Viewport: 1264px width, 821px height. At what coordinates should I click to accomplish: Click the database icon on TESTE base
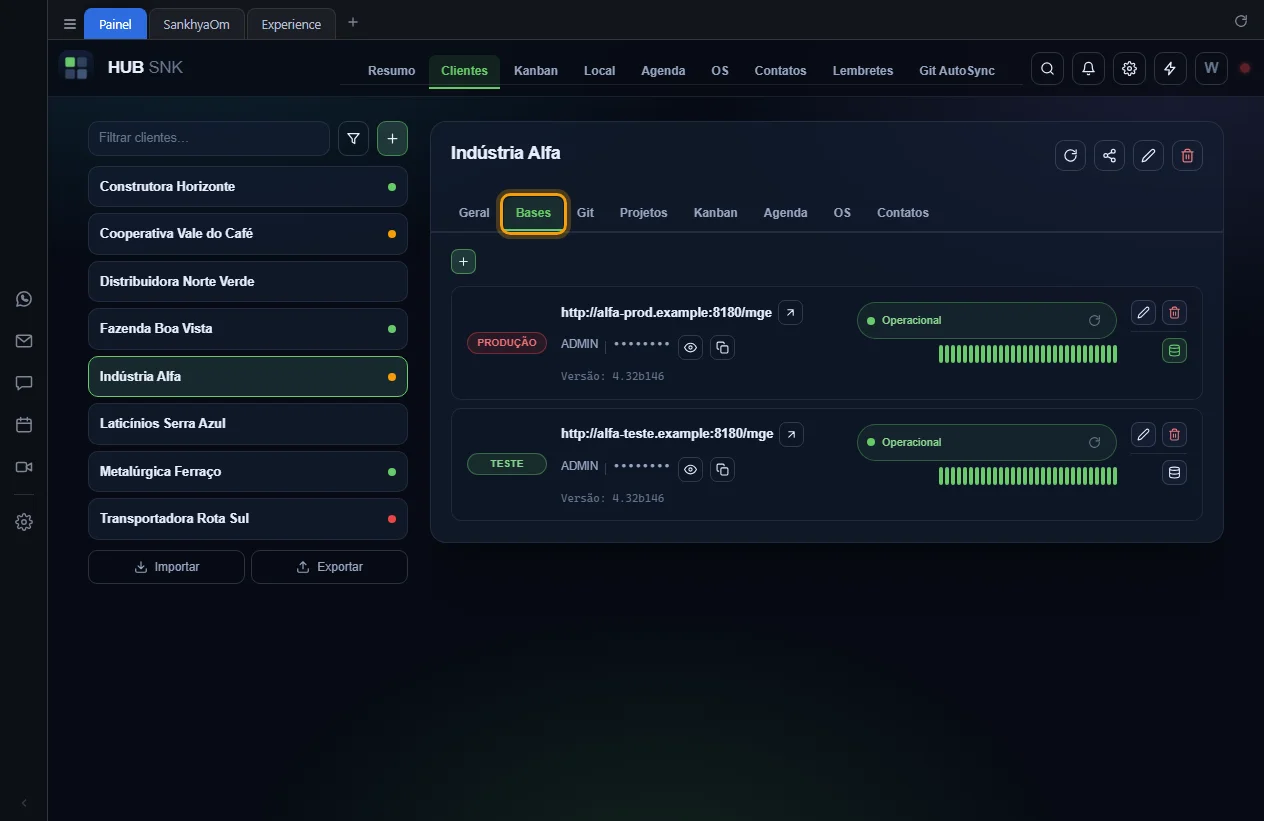(1174, 473)
